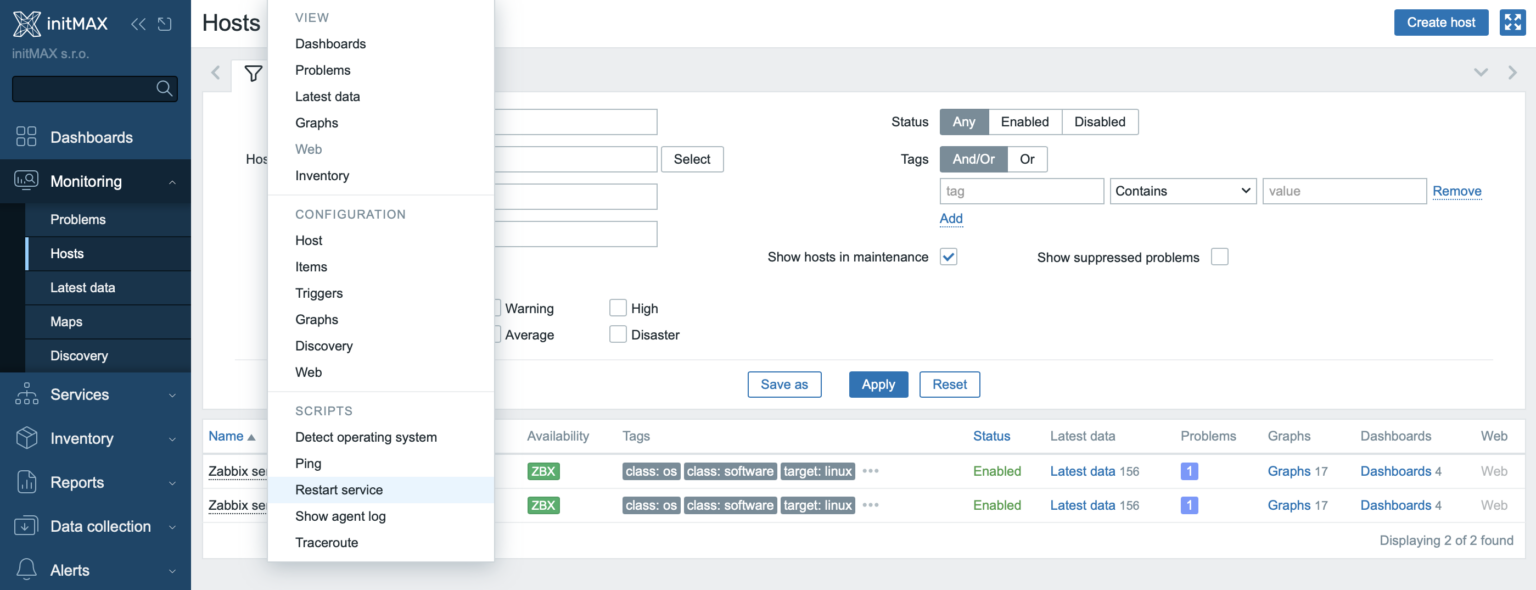Click the ellipsis icon after target: linux tag
Image resolution: width=1536 pixels, height=590 pixels.
(x=869, y=471)
